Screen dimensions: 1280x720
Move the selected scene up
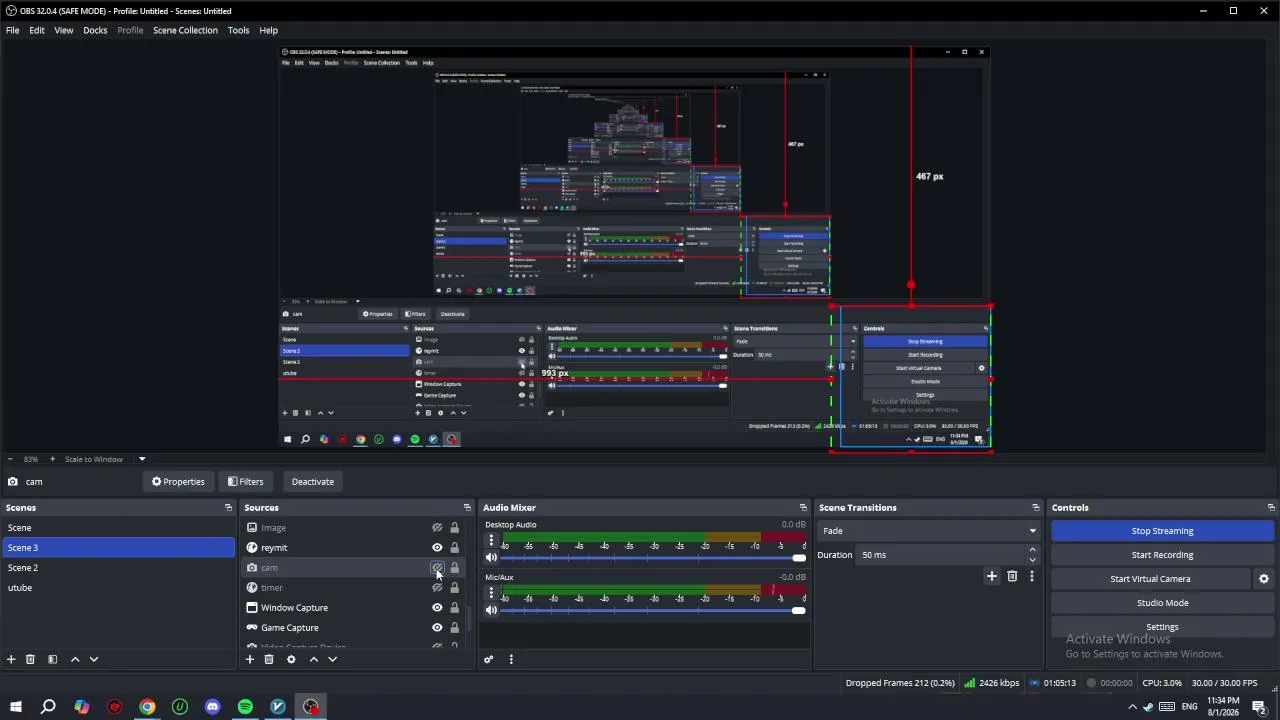(x=74, y=659)
